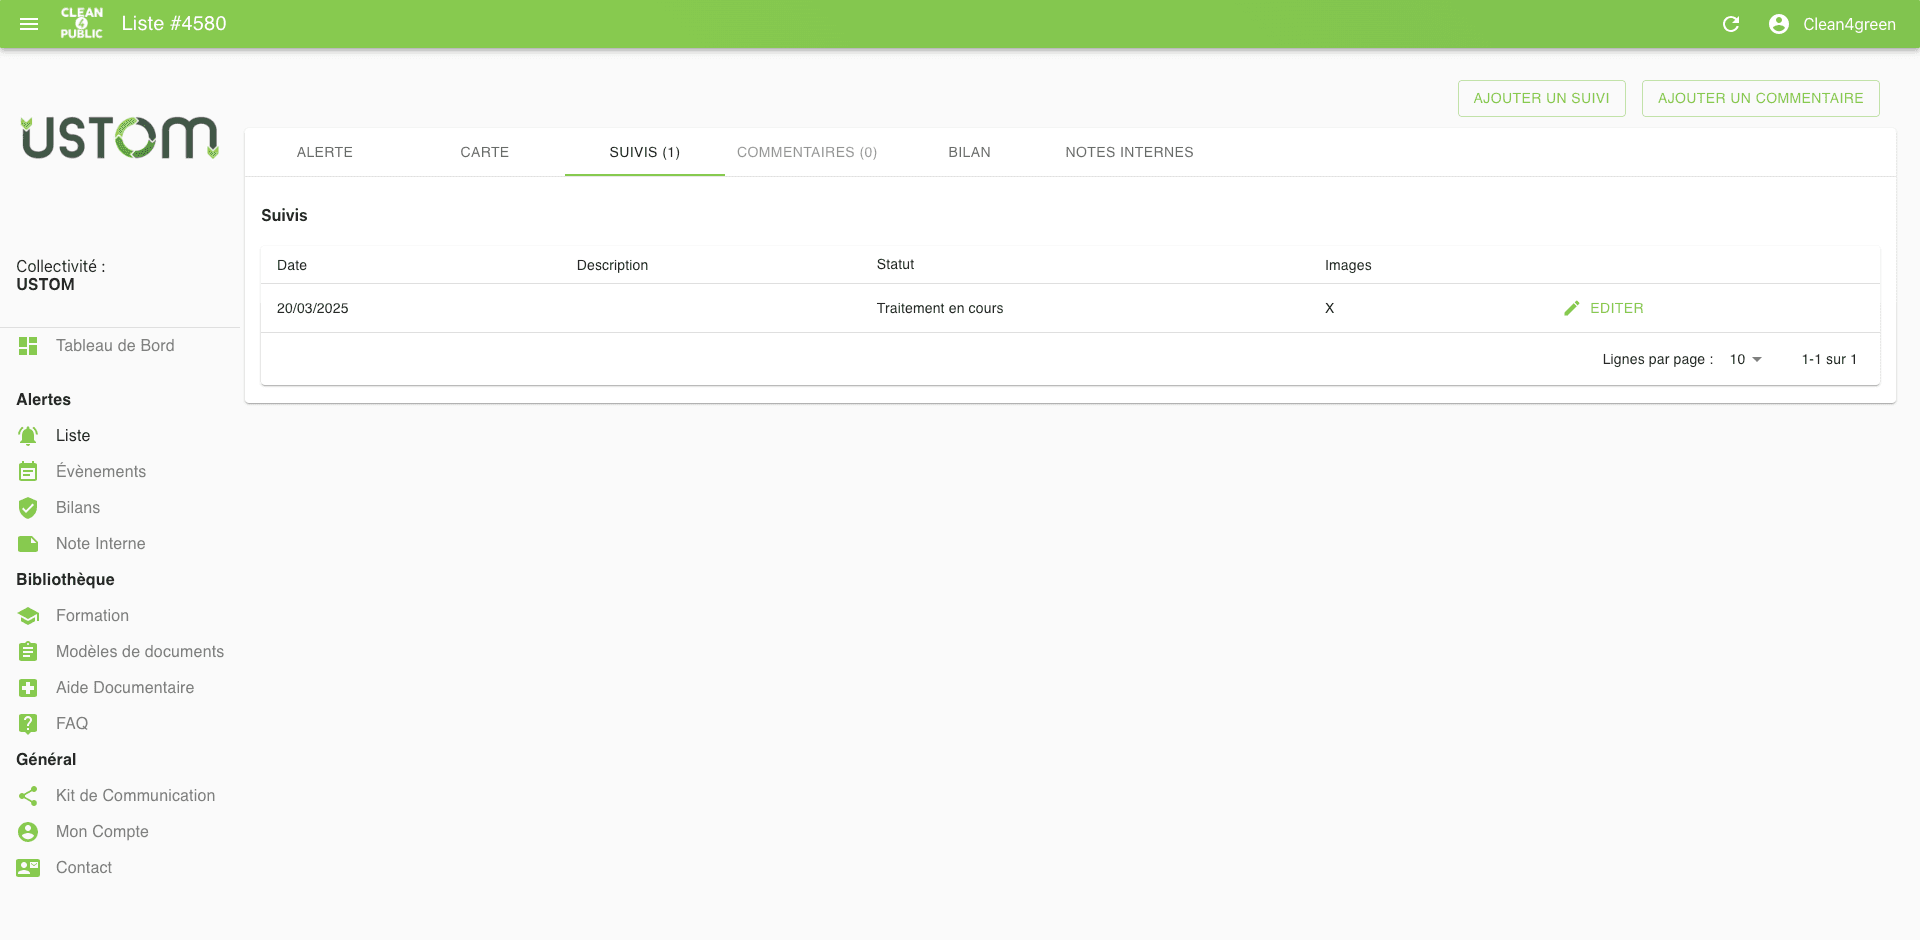Click the Bilans shield icon
The width and height of the screenshot is (1920, 940).
[x=28, y=508]
